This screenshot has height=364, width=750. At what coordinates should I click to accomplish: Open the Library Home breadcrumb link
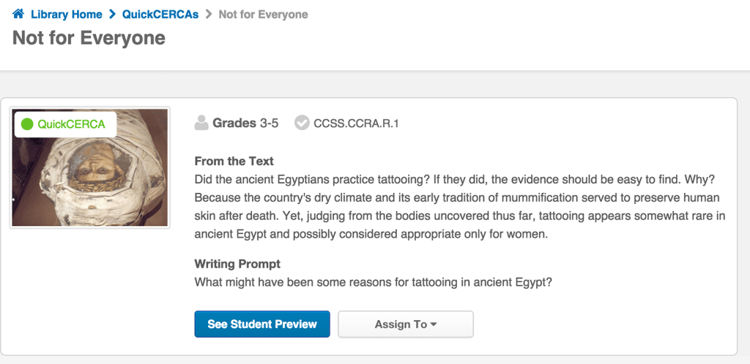pyautogui.click(x=66, y=14)
